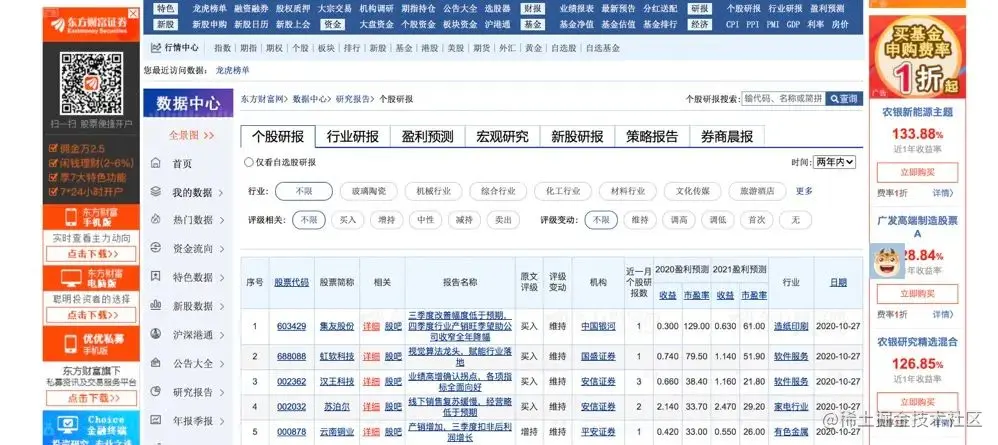Viewport: 998px width, 445px height.
Task: Select 仅看自选股研报 radio button
Action: [248, 162]
